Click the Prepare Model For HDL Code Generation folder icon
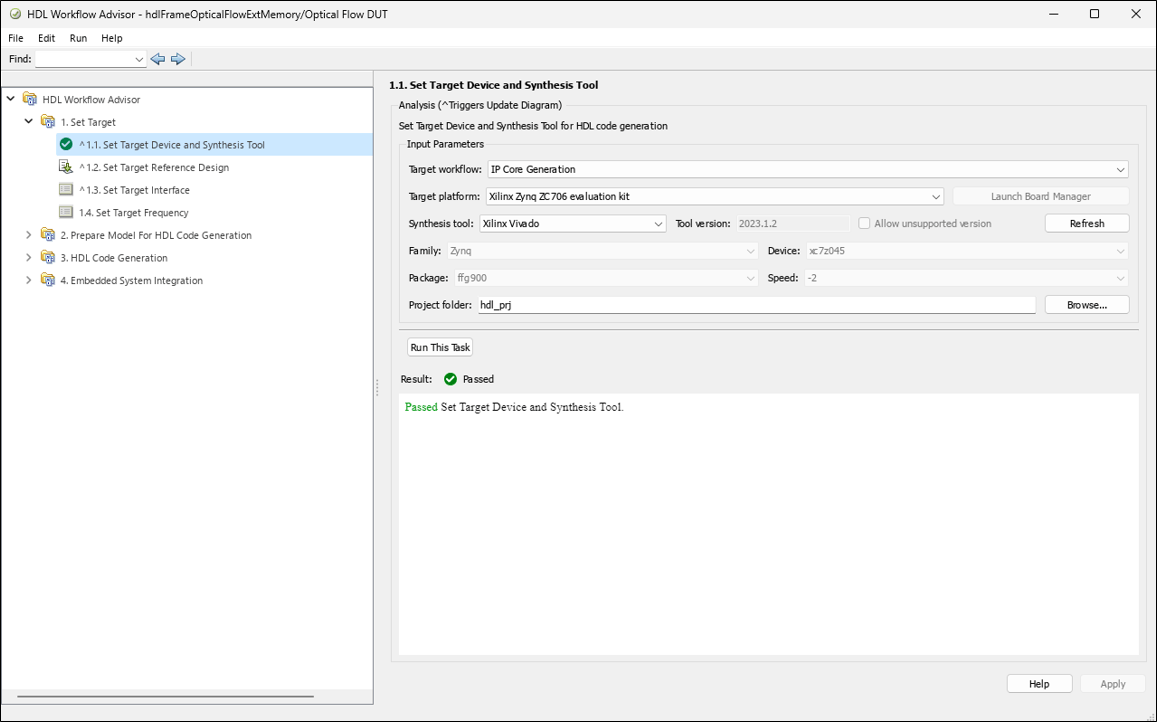Image resolution: width=1157 pixels, height=722 pixels. [x=48, y=235]
